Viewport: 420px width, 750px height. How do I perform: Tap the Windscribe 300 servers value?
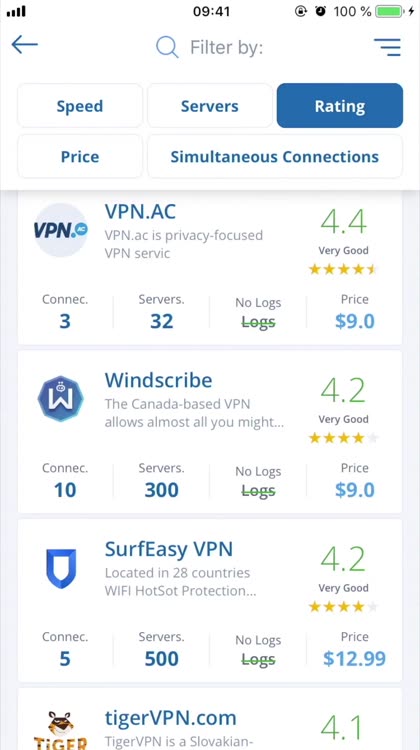(x=162, y=490)
